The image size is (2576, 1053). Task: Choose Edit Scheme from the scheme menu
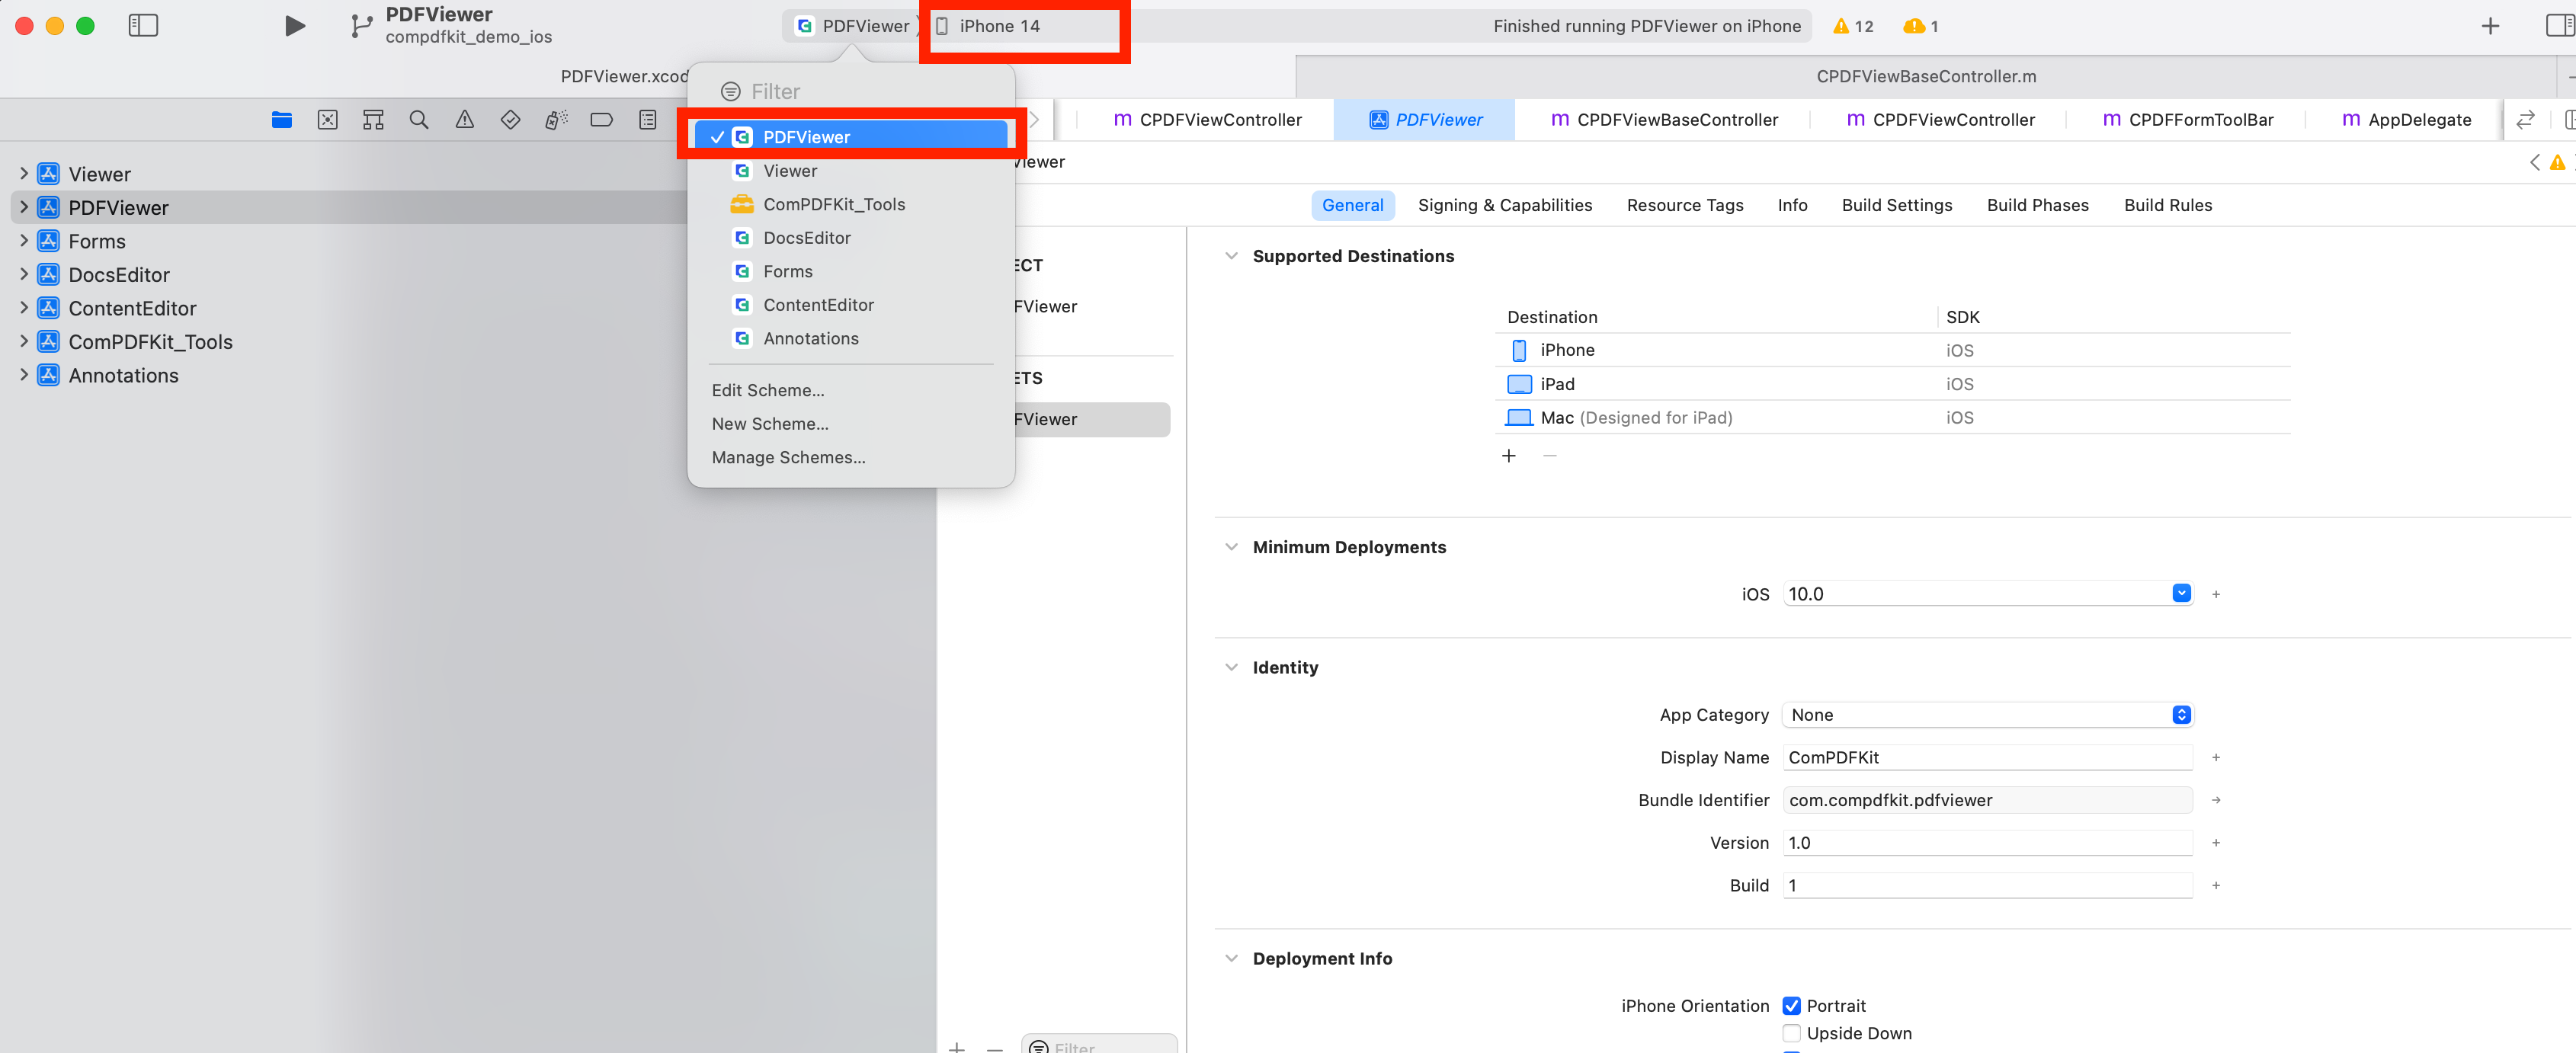(768, 390)
